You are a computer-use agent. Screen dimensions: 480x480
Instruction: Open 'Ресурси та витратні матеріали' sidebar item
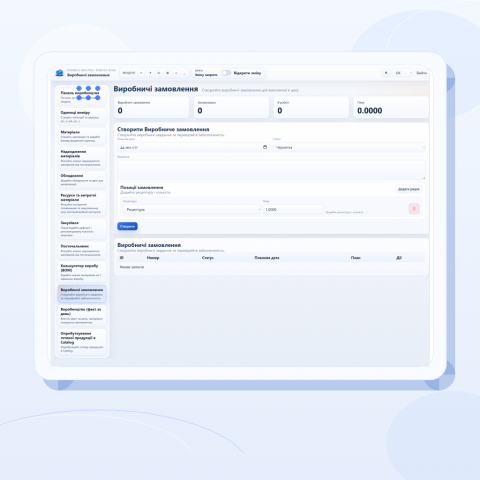(x=82, y=203)
